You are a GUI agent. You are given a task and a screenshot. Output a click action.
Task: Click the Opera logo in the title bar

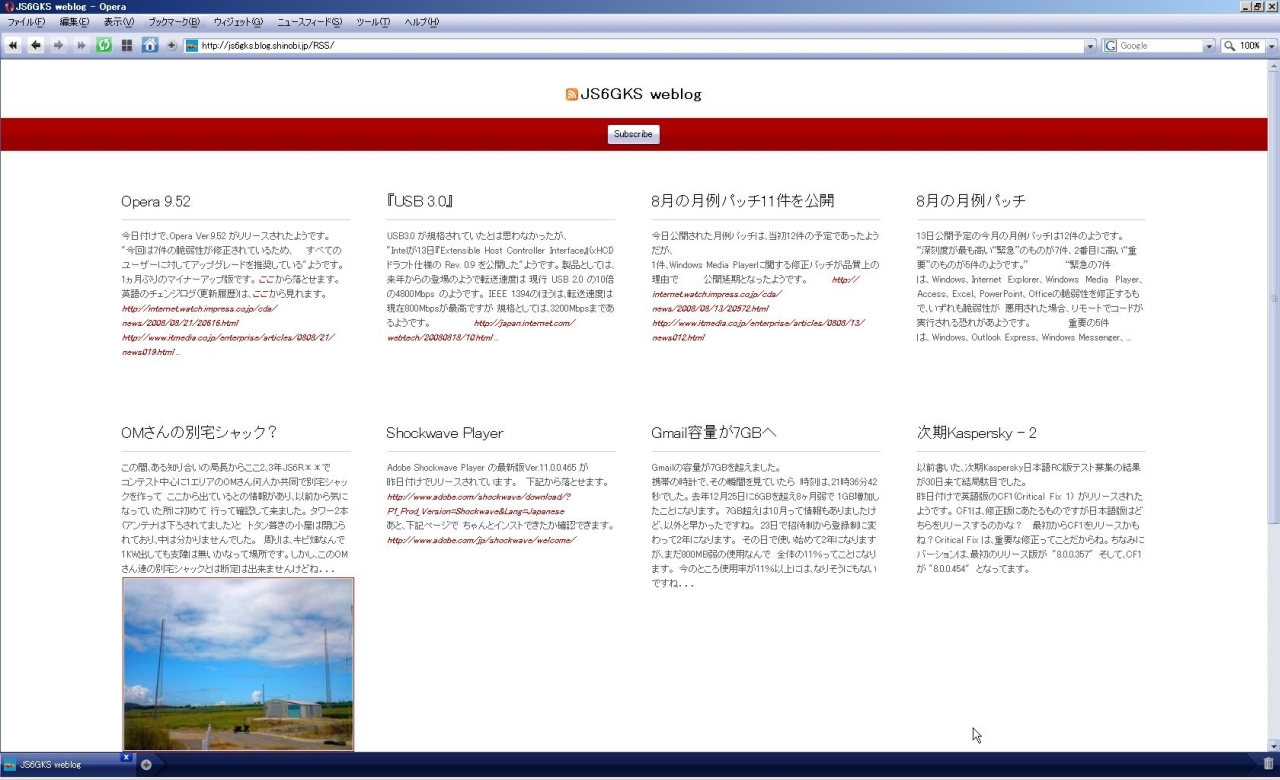click(8, 6)
